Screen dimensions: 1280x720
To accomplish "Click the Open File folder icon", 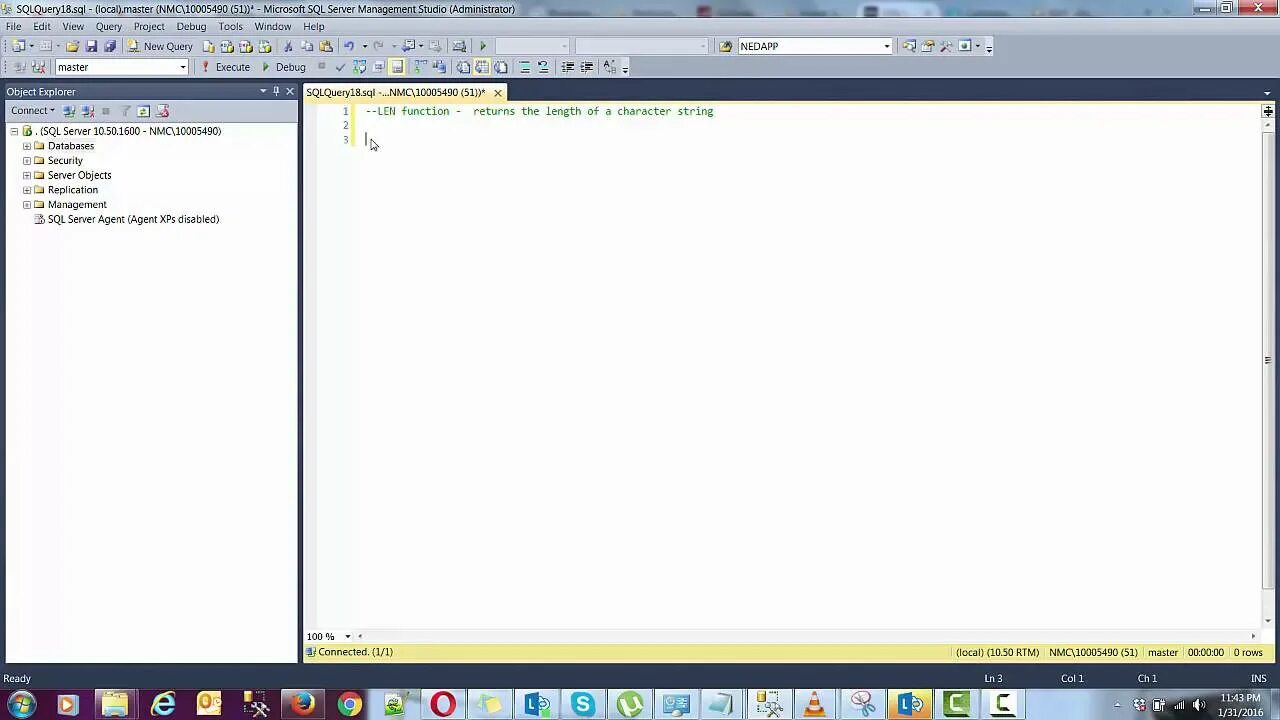I will click(x=72, y=46).
